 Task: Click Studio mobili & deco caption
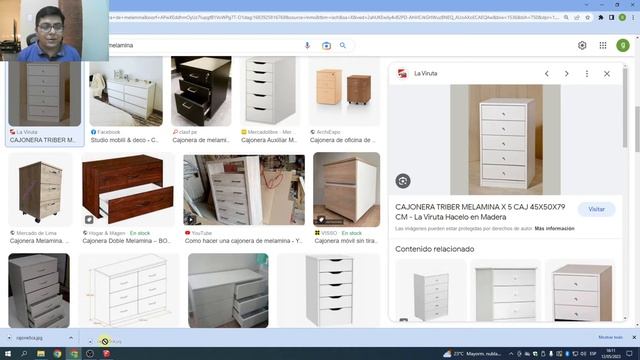click(x=124, y=140)
